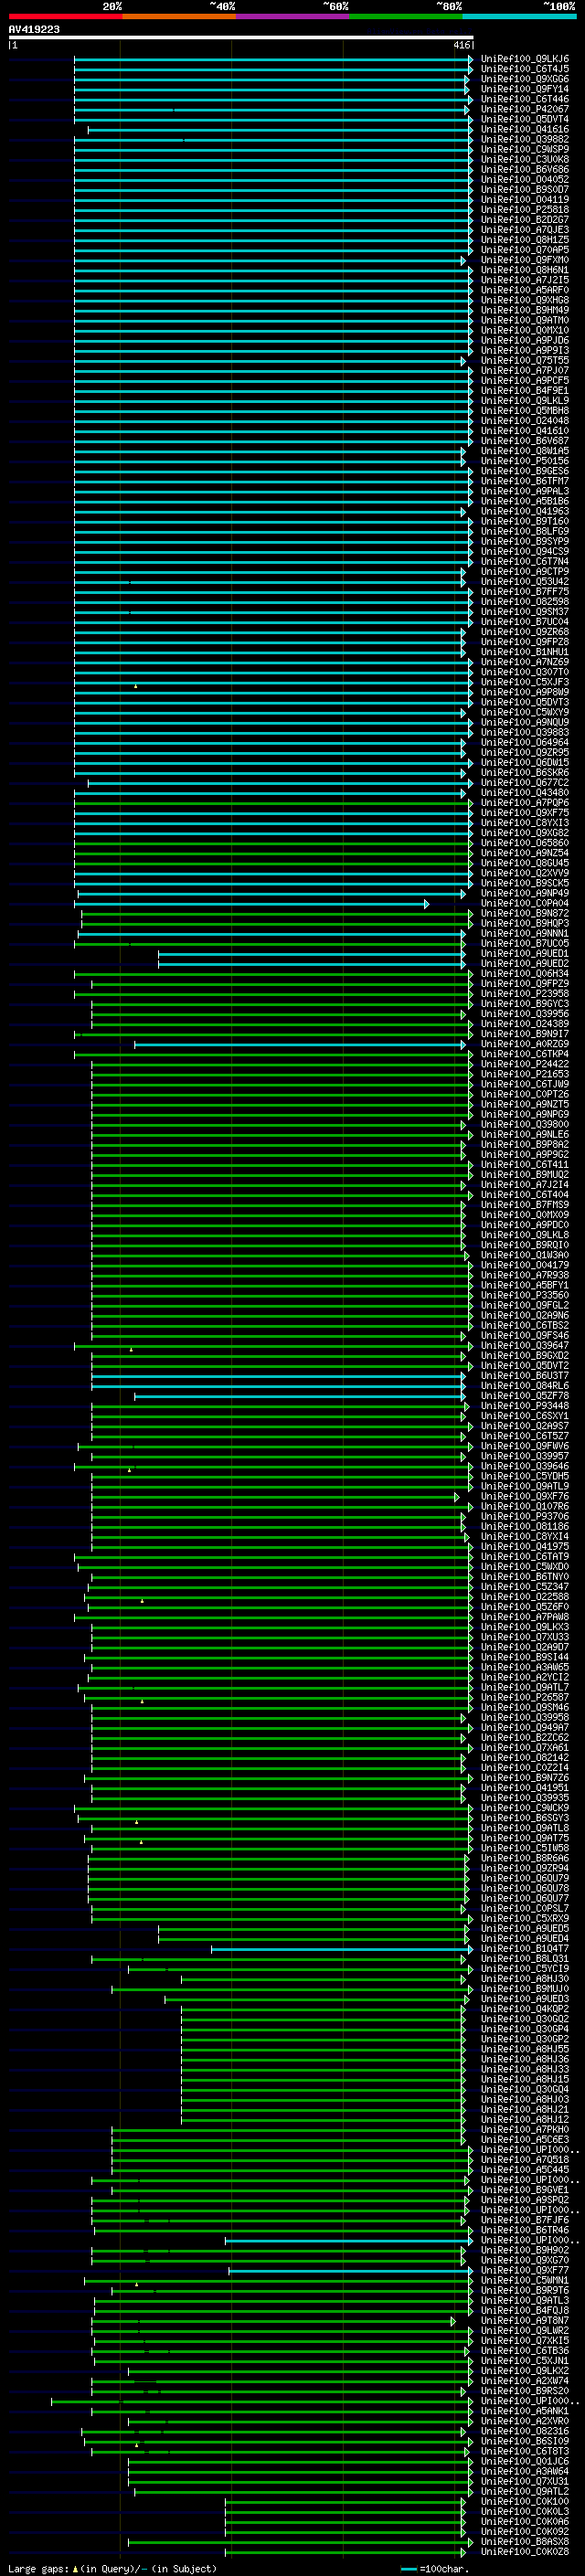Select the UniRef100_A9PJD6 entry
This screenshot has height=2576, width=585.
click(525, 340)
